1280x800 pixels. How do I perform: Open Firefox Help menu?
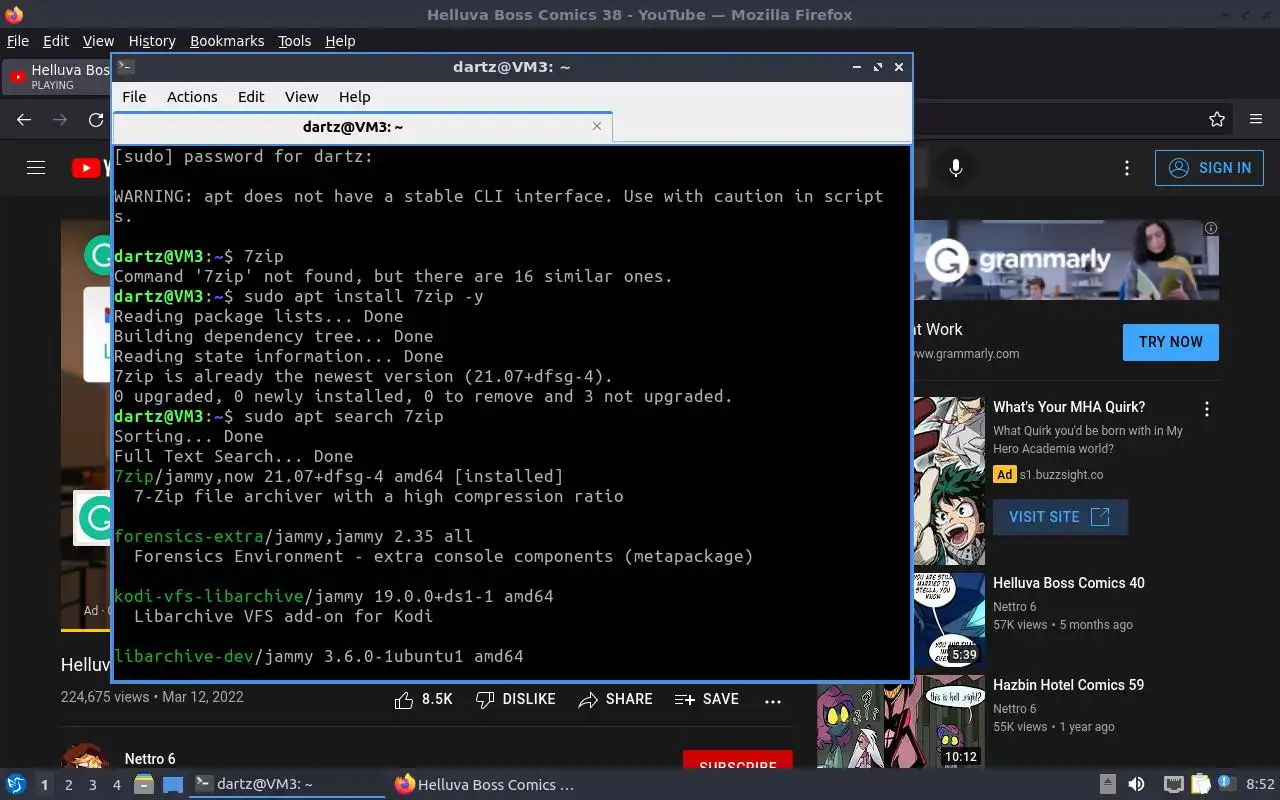340,41
